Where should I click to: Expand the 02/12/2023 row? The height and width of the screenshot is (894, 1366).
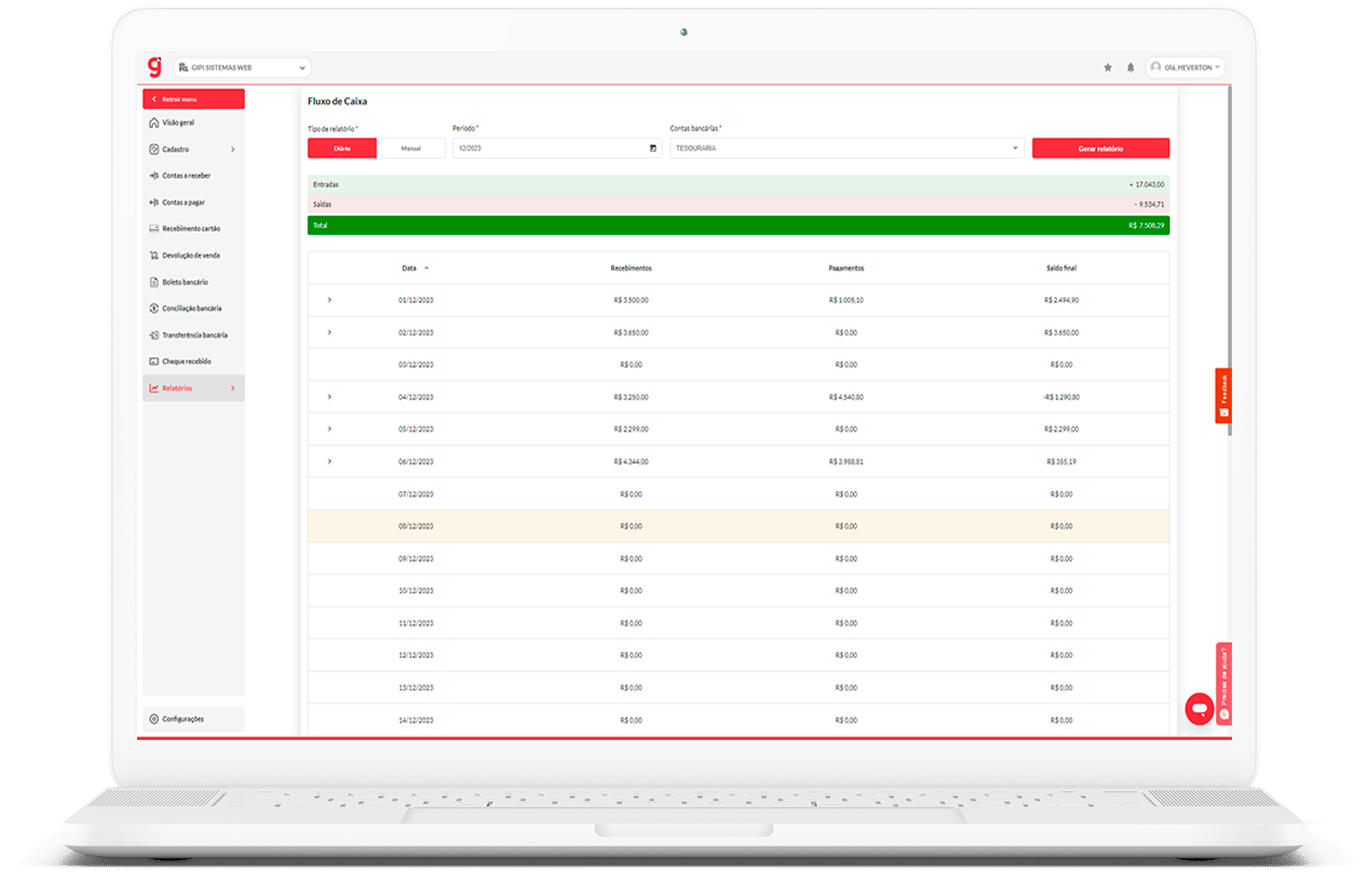click(330, 332)
